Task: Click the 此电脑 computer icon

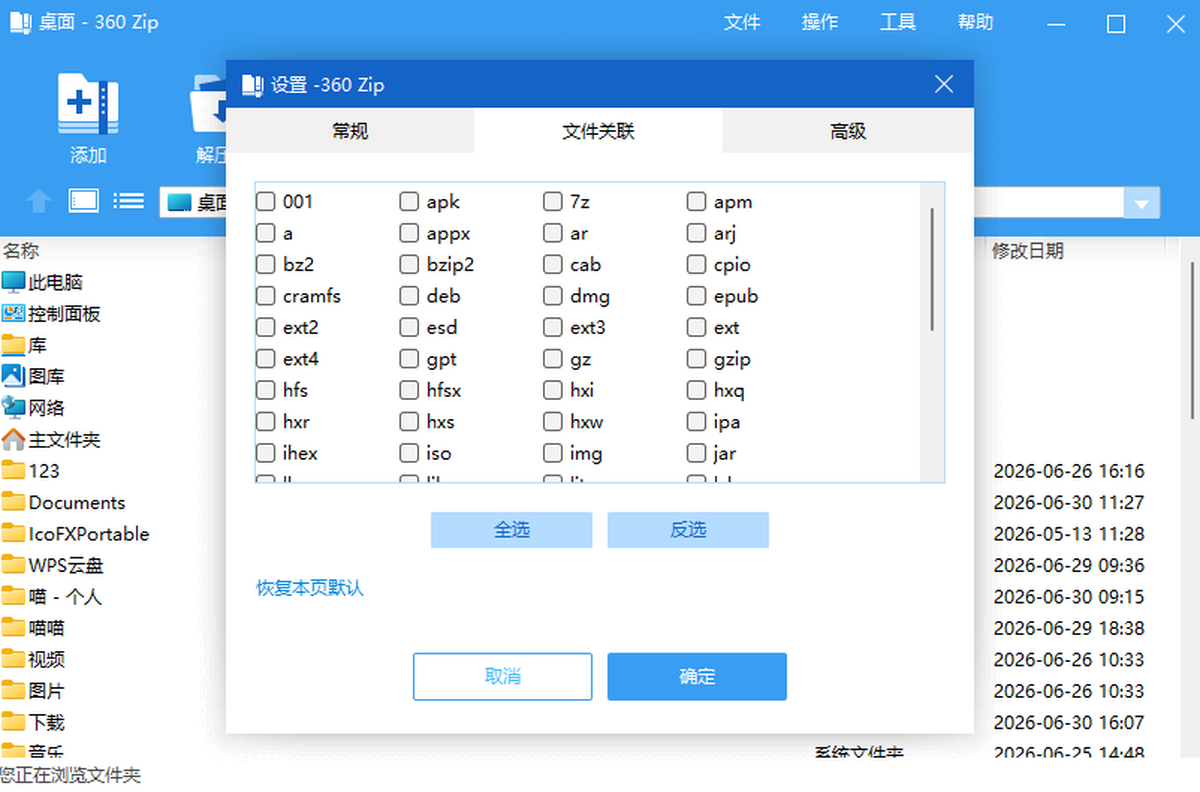Action: coord(13,282)
